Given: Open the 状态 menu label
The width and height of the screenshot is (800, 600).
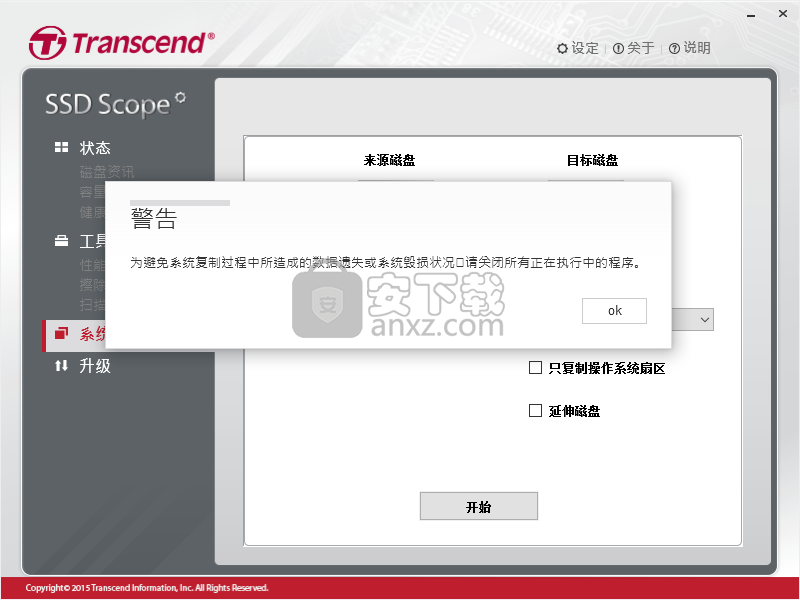Looking at the screenshot, I should tap(95, 148).
